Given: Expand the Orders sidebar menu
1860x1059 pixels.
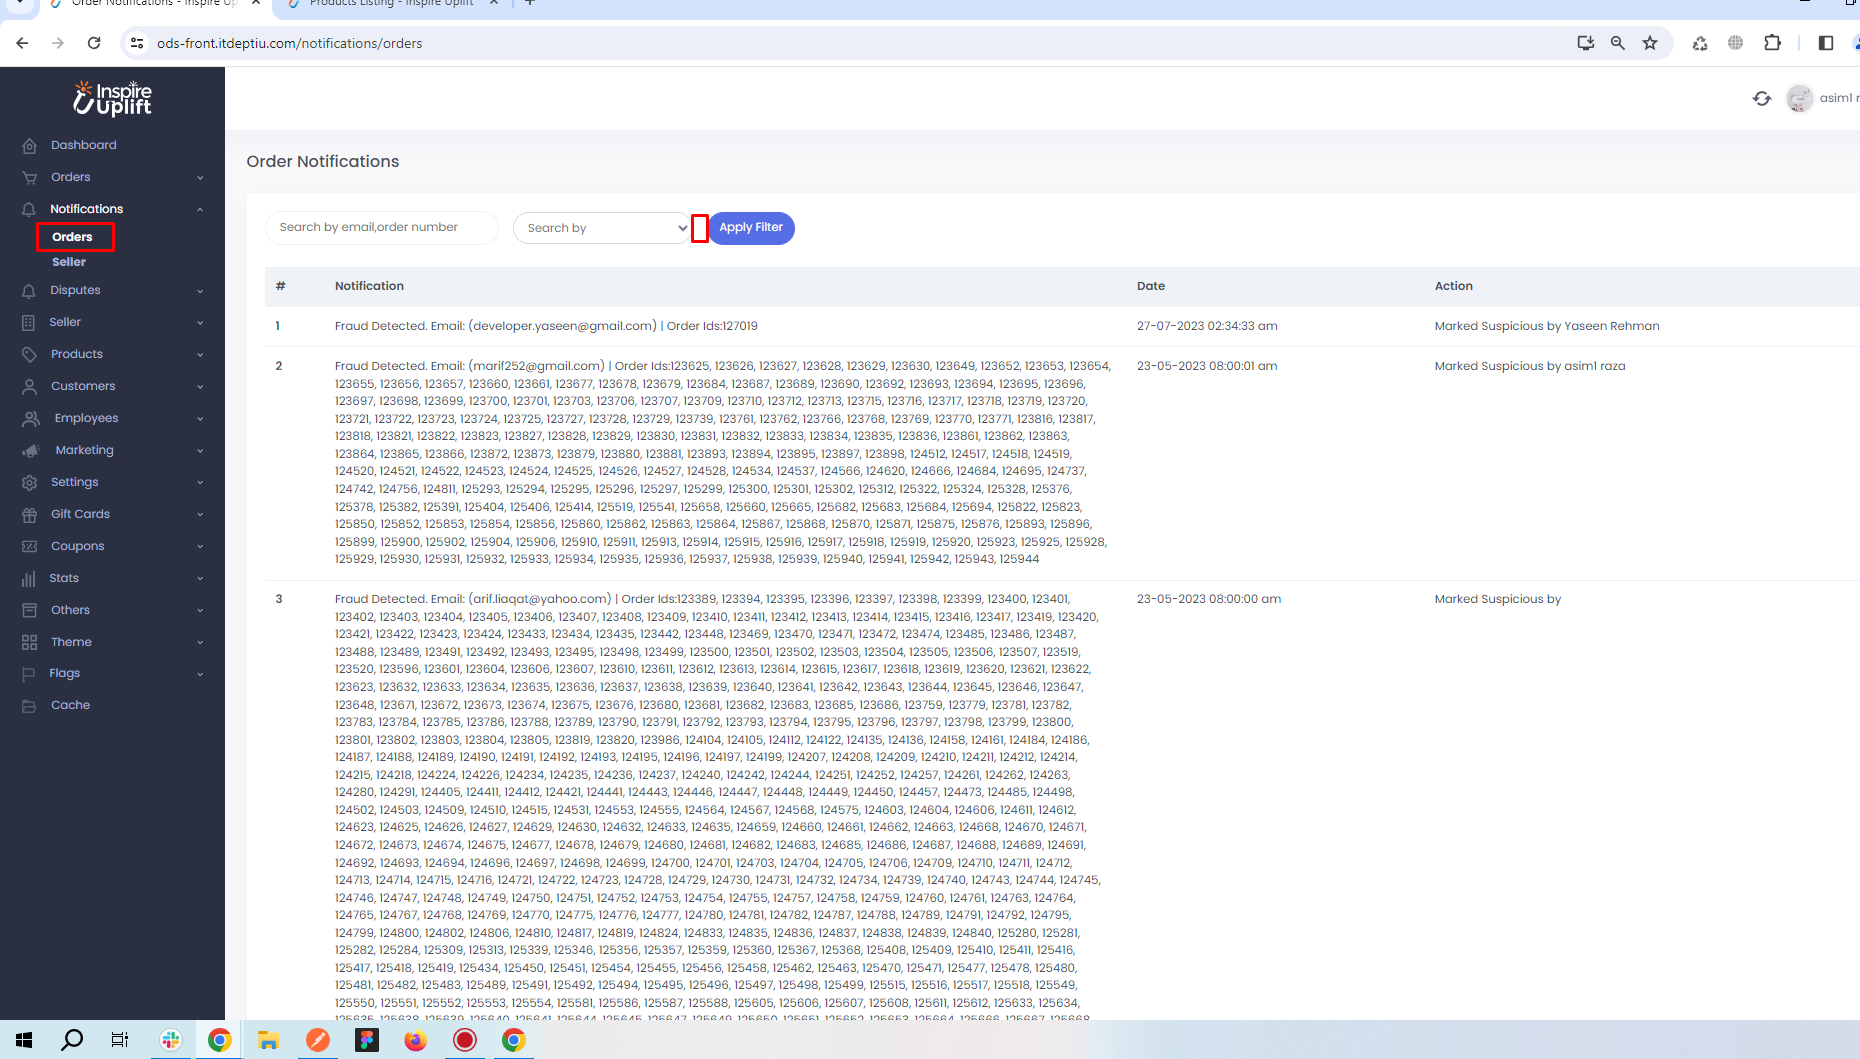Looking at the screenshot, I should pyautogui.click(x=70, y=177).
